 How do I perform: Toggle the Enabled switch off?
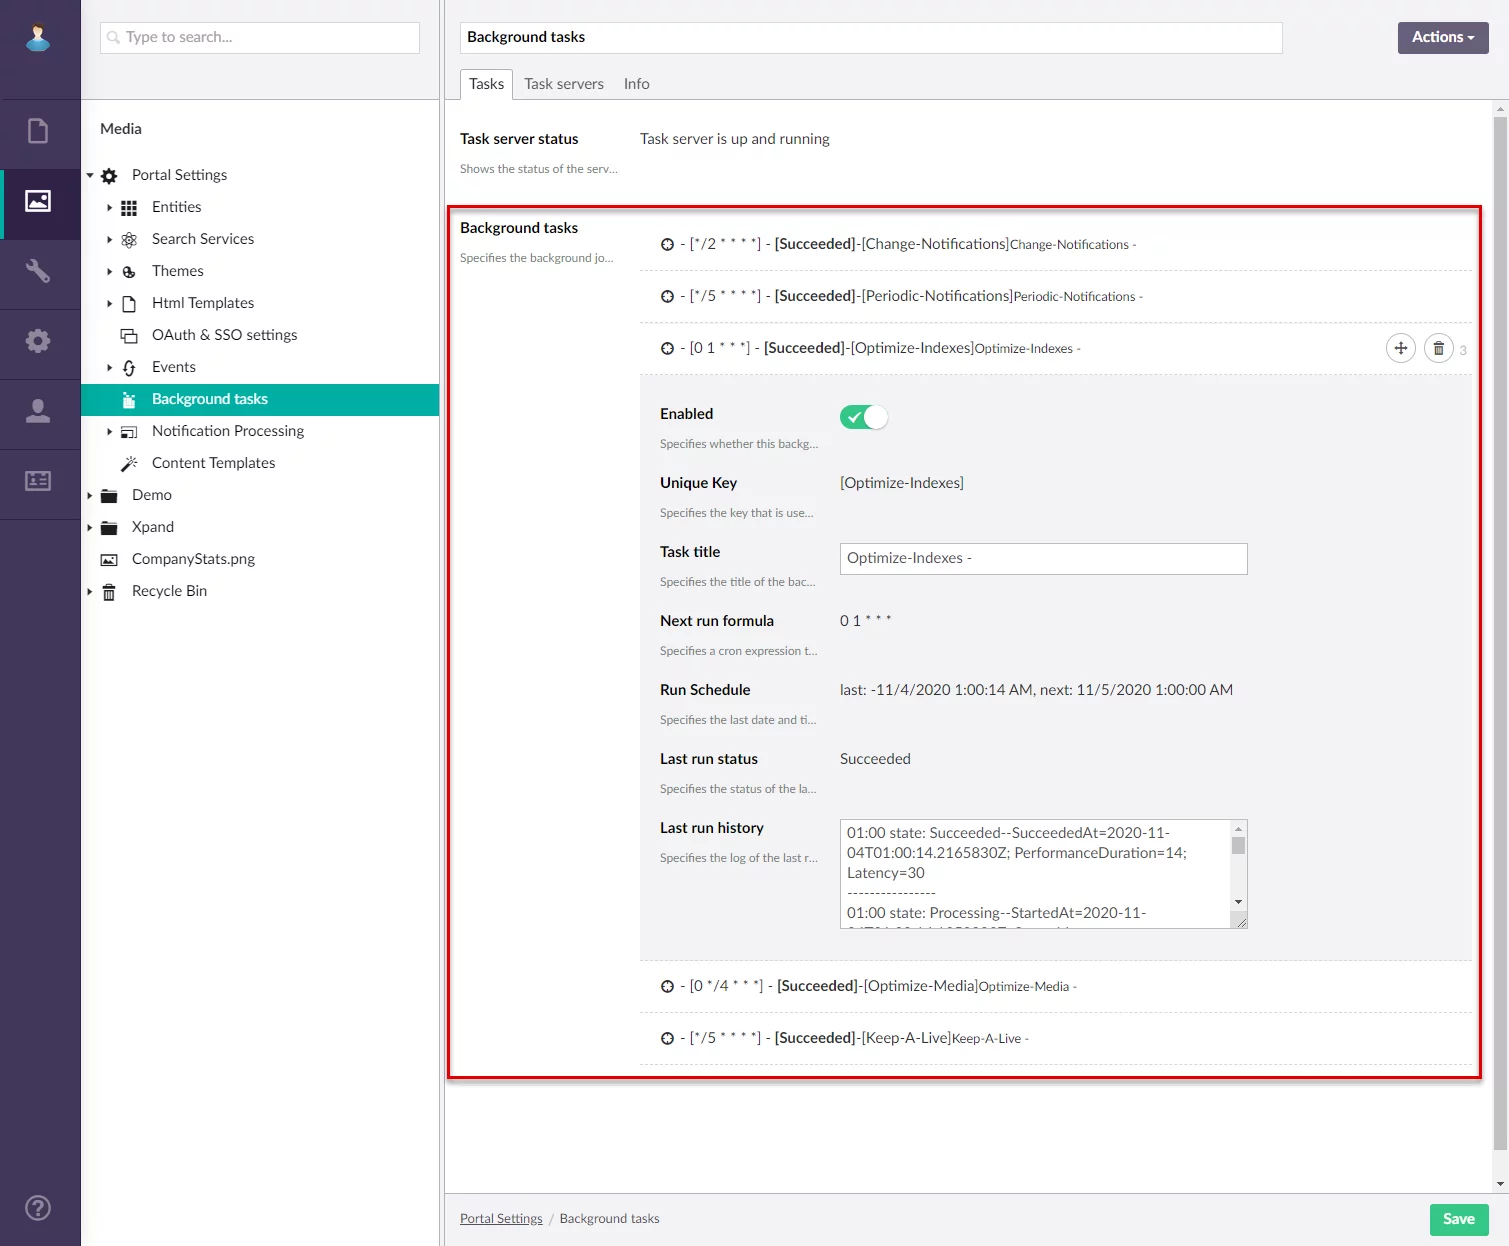(864, 417)
